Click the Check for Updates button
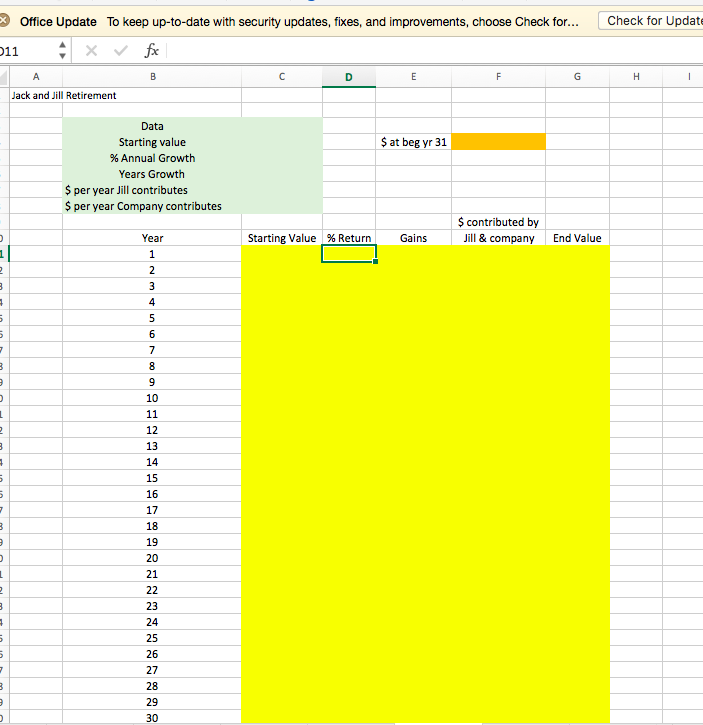Viewport: 703px width, 725px height. point(651,21)
